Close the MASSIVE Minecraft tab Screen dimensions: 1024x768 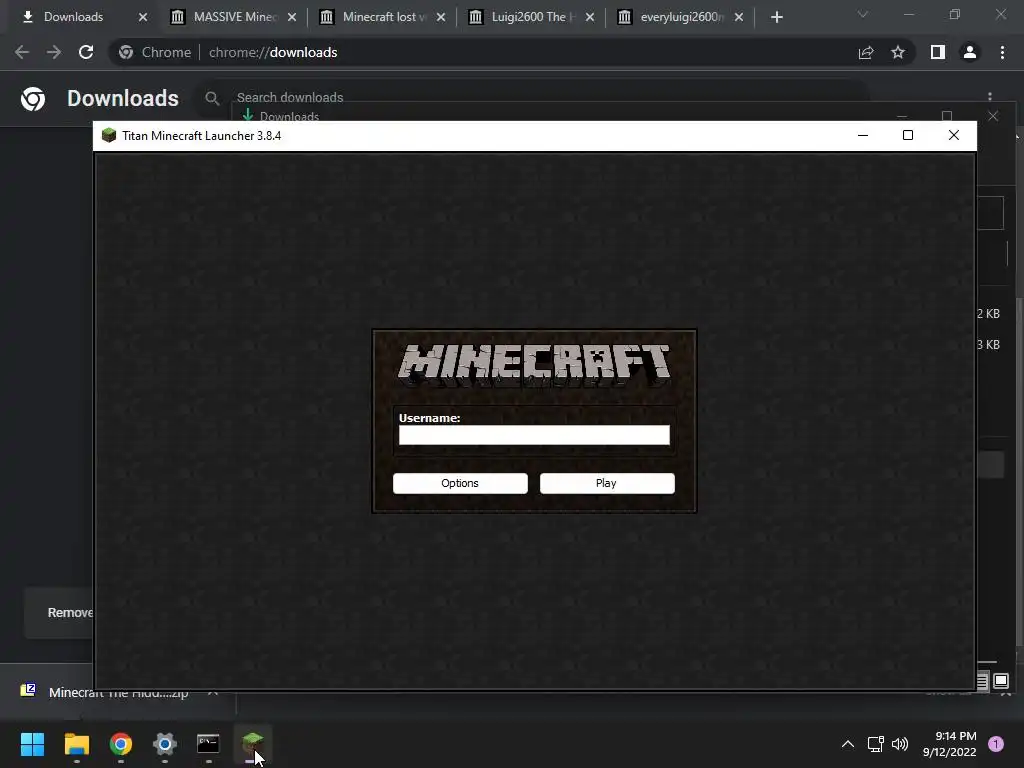(292, 17)
